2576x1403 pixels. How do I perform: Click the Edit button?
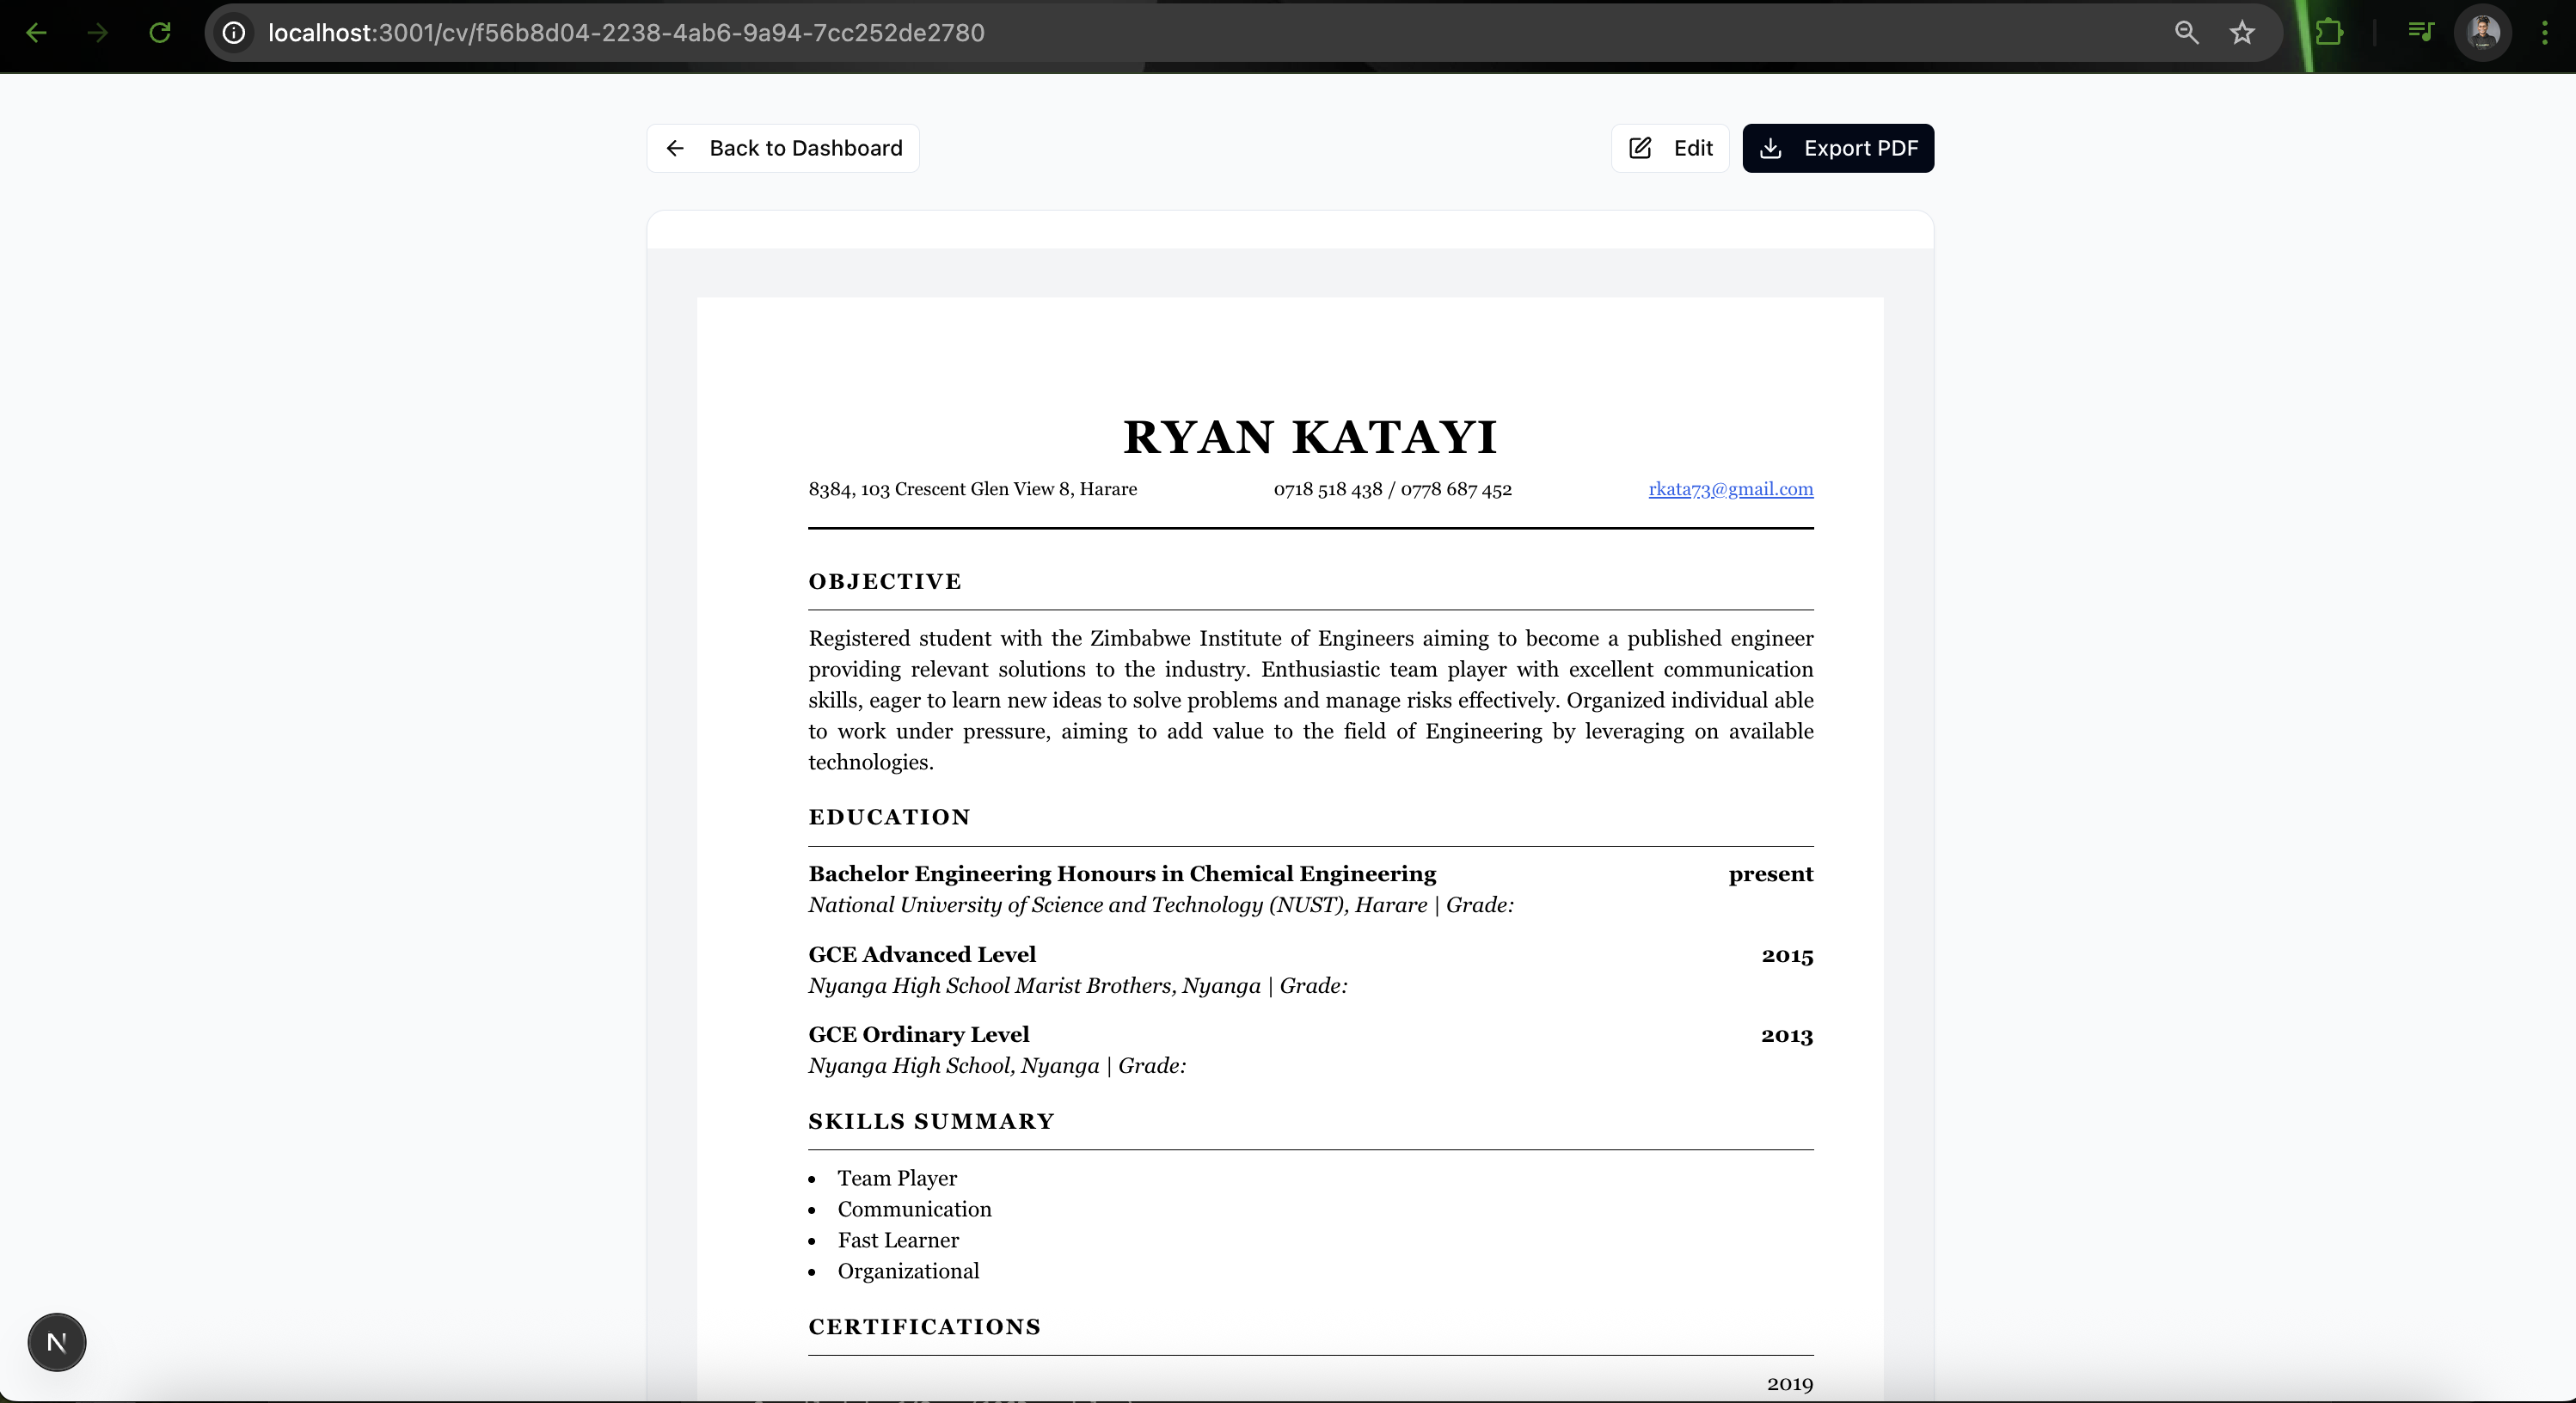pos(1670,148)
